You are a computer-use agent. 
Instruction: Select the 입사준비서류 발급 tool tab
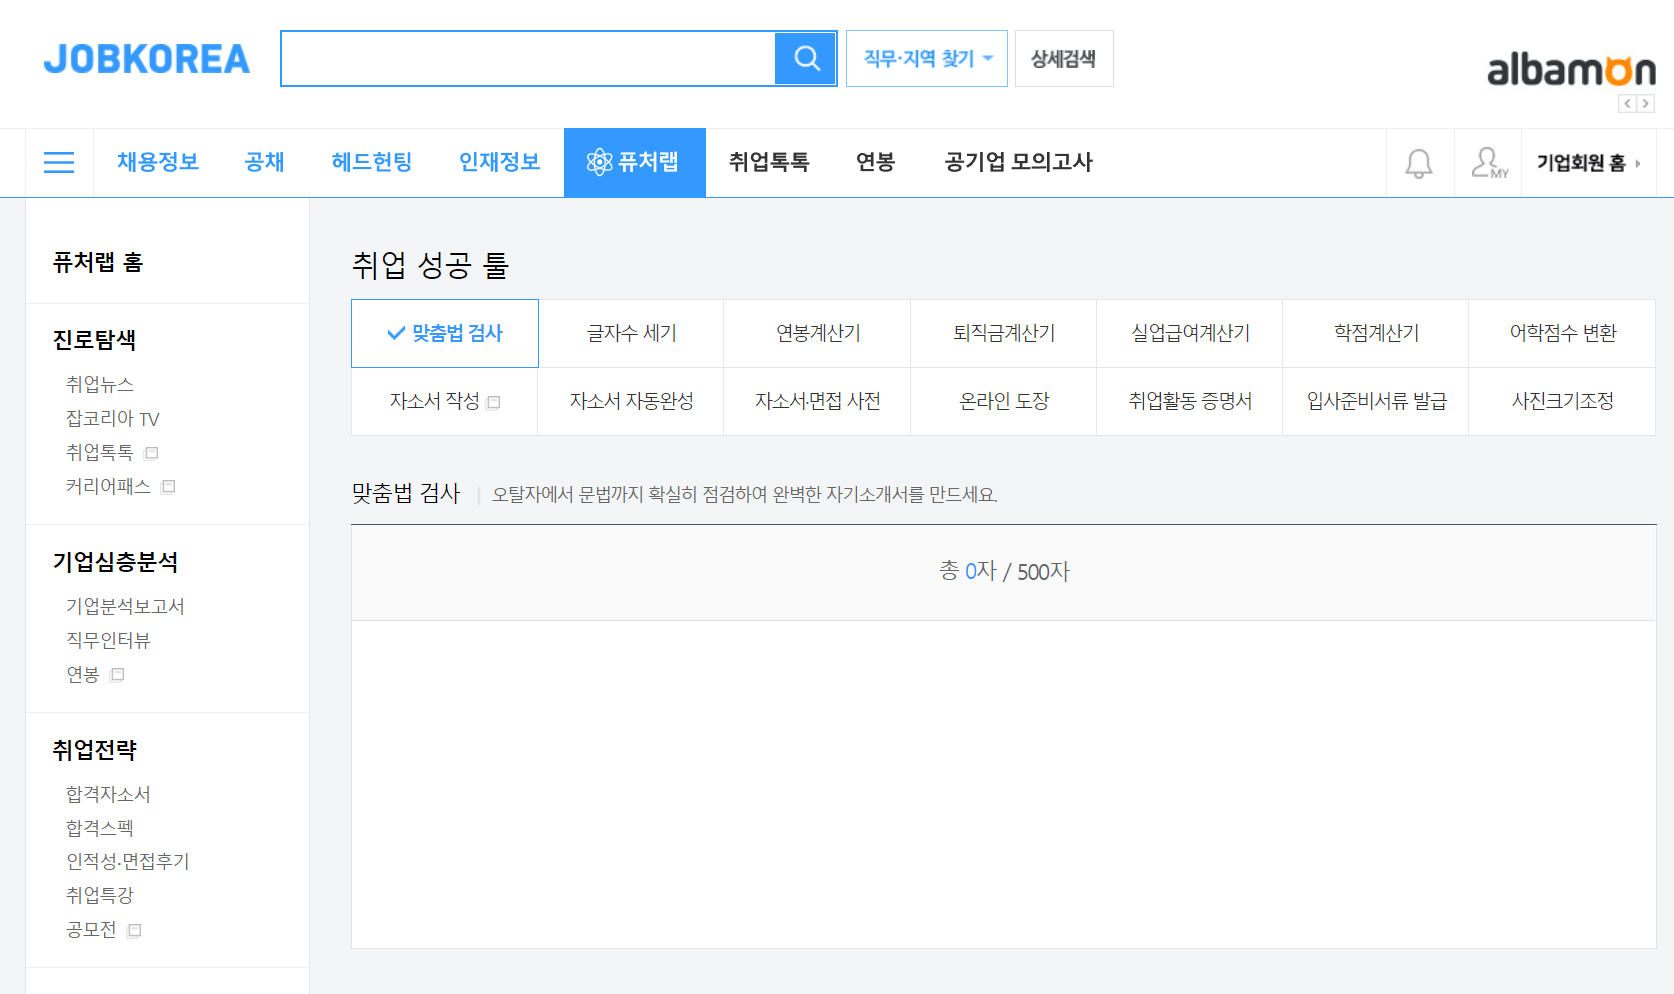pyautogui.click(x=1376, y=401)
